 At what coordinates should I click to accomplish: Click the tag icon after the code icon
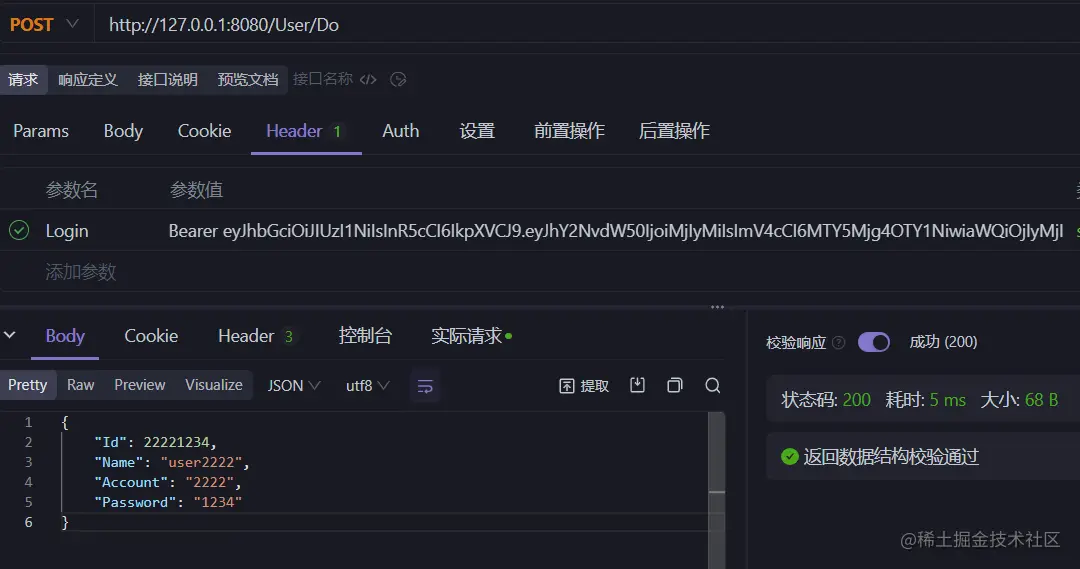(x=398, y=79)
